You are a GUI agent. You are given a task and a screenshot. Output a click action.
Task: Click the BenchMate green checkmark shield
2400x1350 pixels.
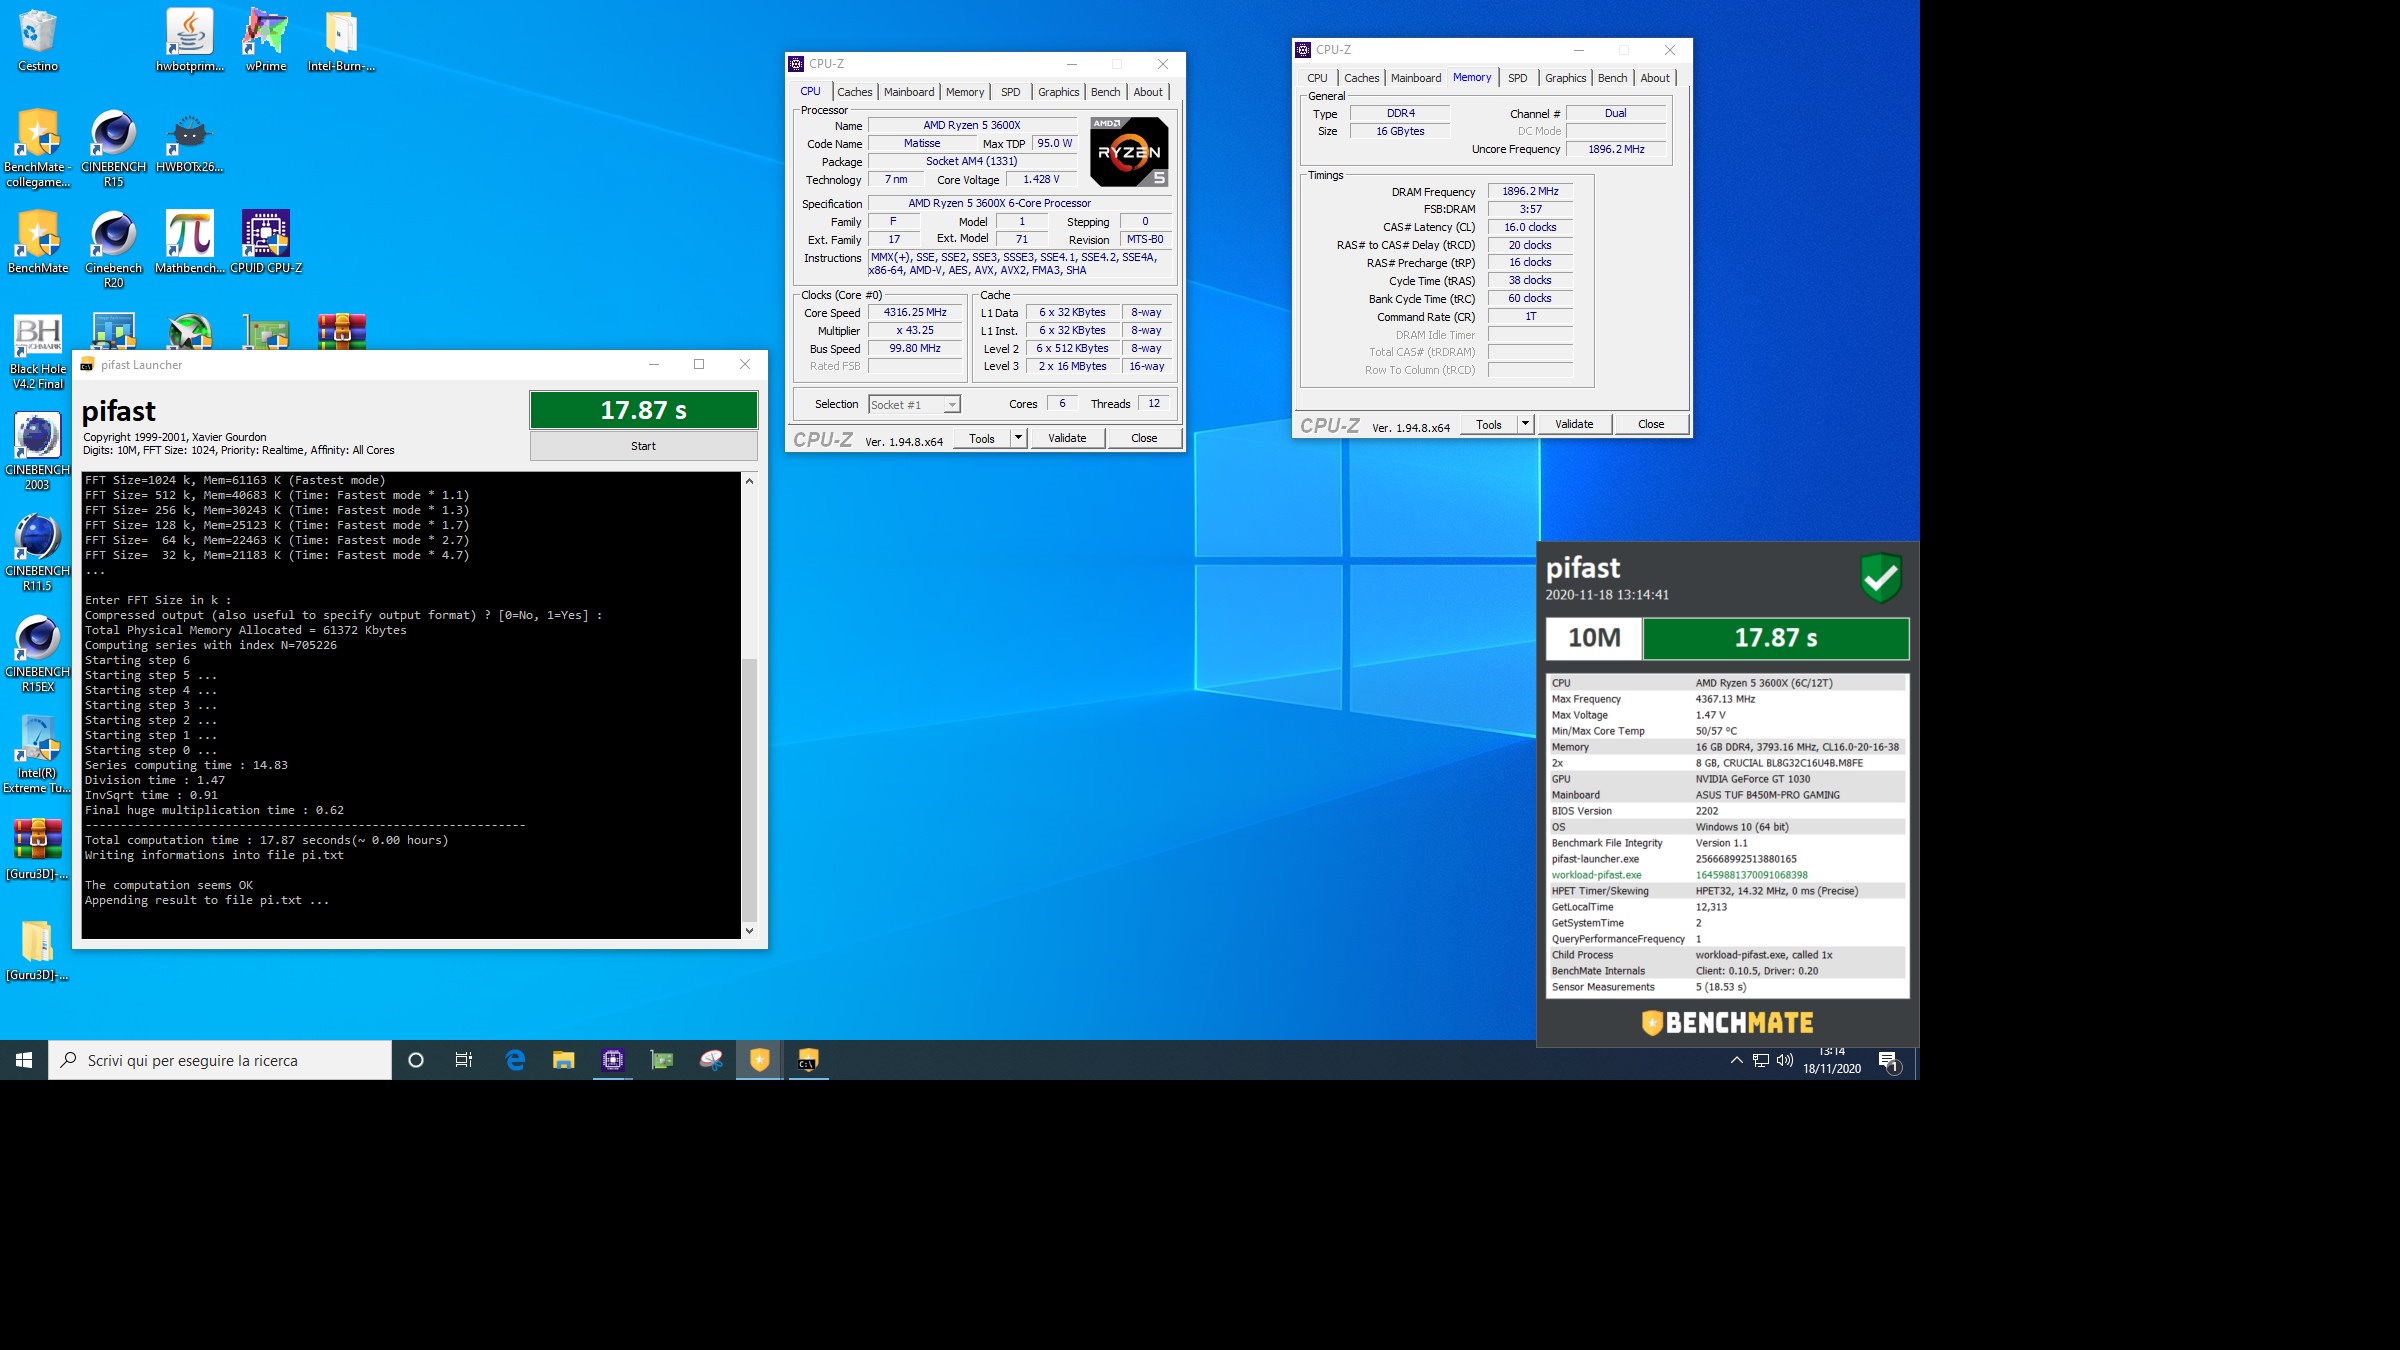(x=1880, y=577)
